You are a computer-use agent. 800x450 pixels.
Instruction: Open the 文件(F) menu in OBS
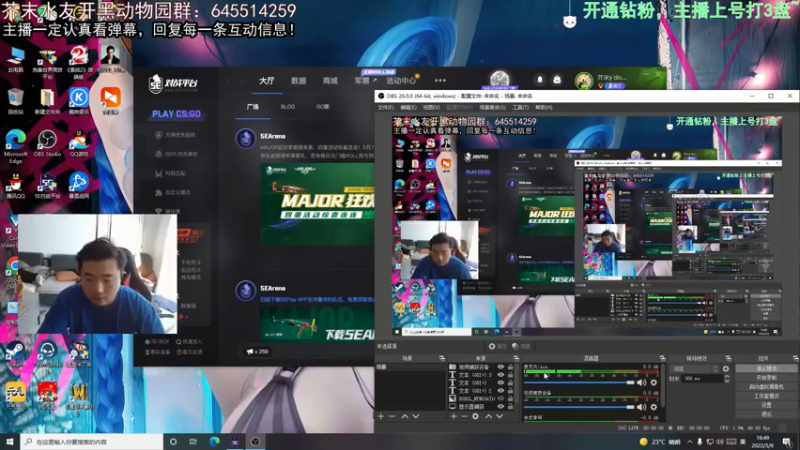(x=386, y=108)
